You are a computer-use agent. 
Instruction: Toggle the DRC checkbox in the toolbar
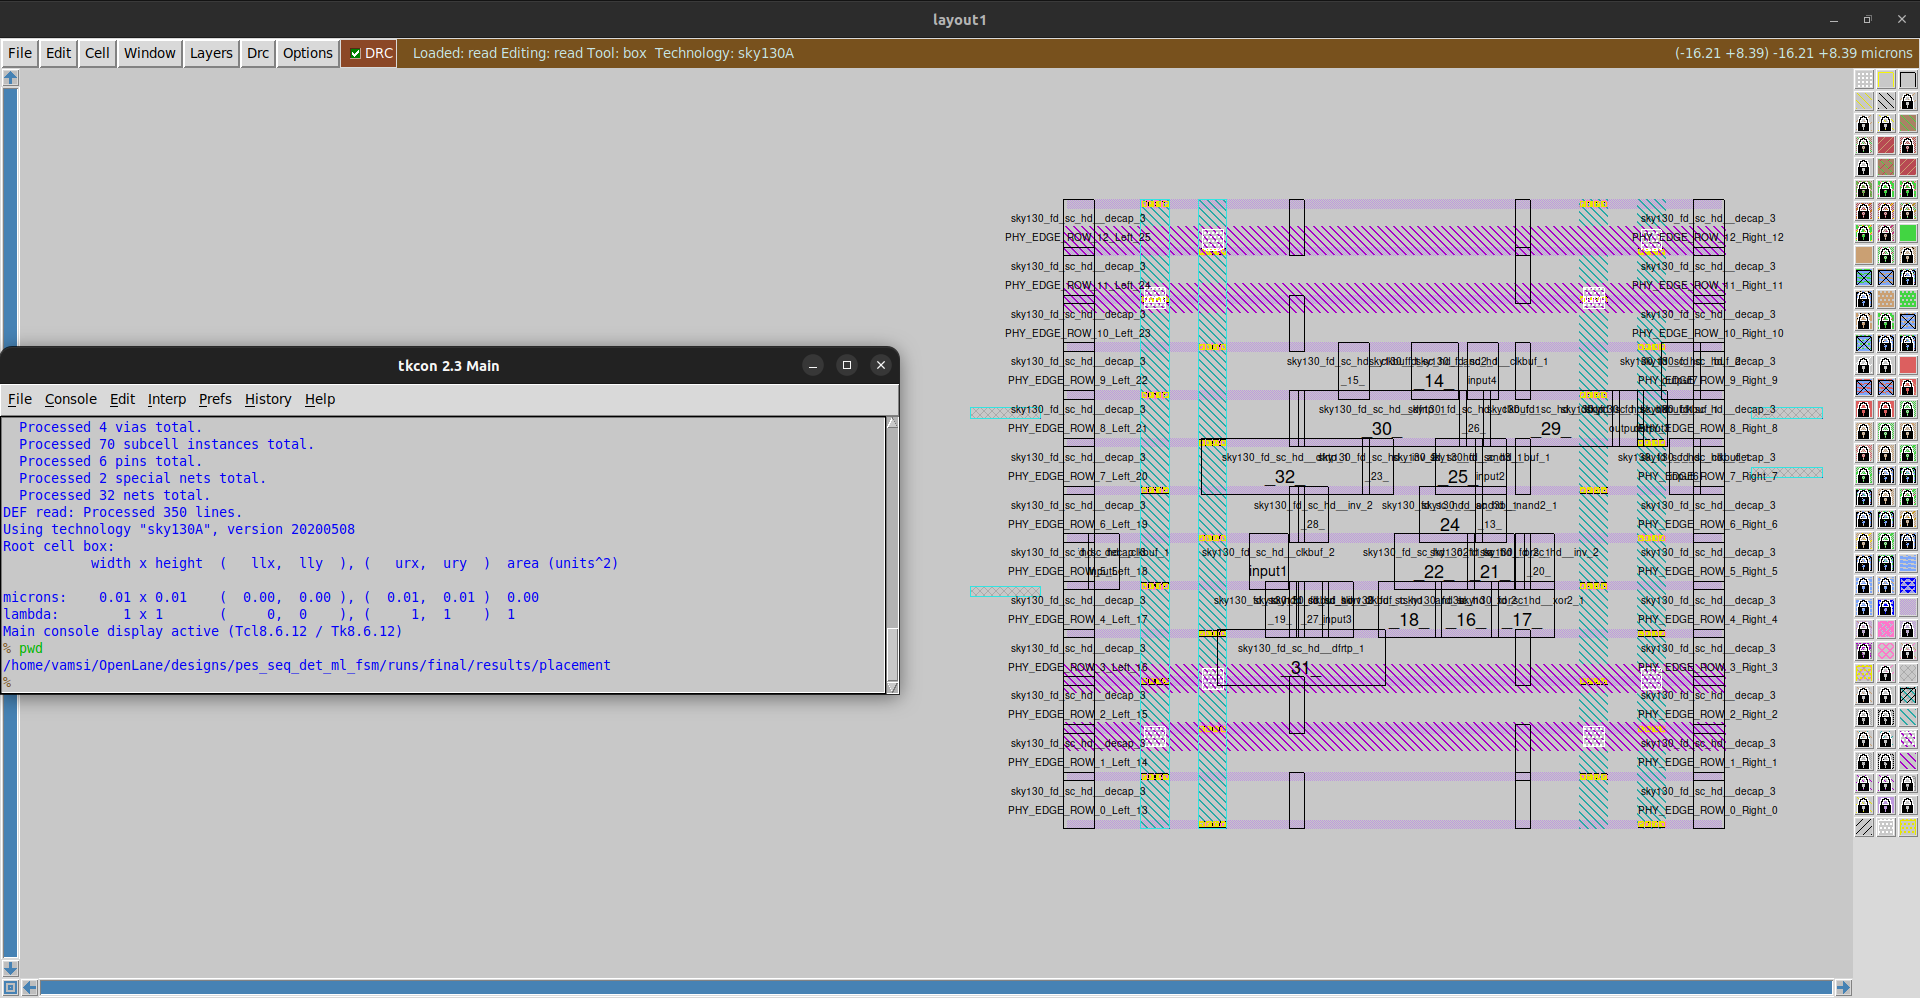pyautogui.click(x=355, y=54)
